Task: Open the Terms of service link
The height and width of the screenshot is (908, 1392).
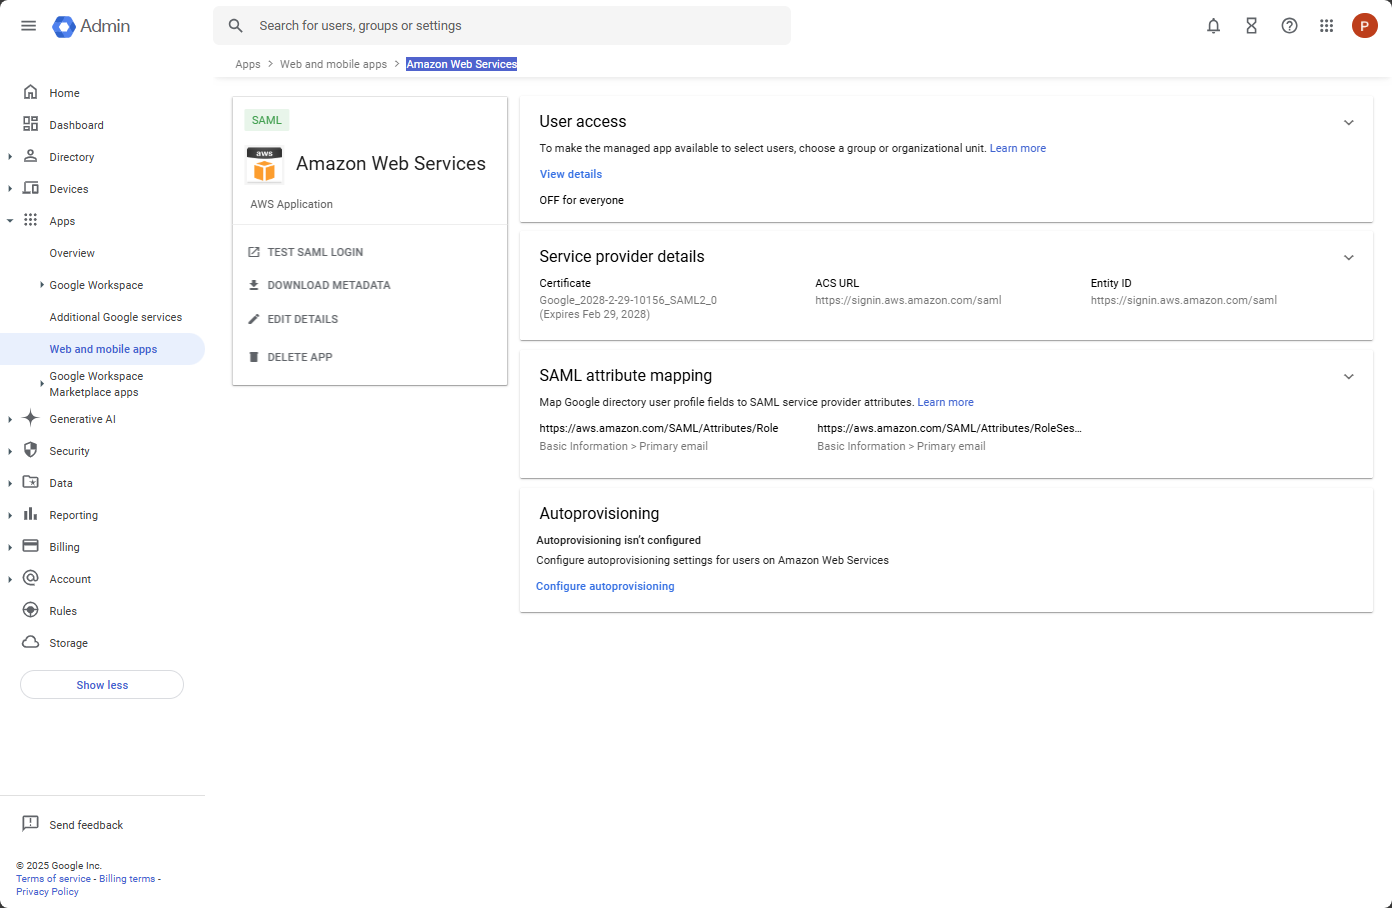Action: [x=53, y=879]
